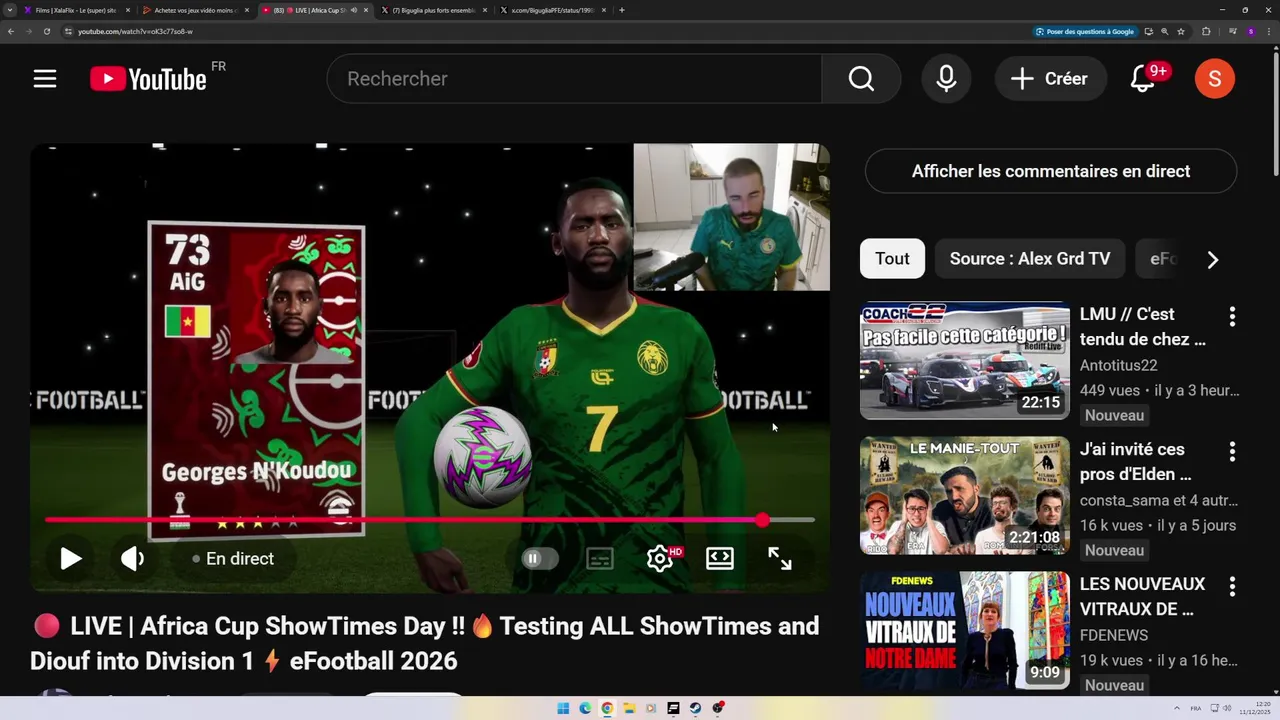The height and width of the screenshot is (720, 1280).
Task: Switch to Films XalaFlix browser tab
Action: point(78,10)
